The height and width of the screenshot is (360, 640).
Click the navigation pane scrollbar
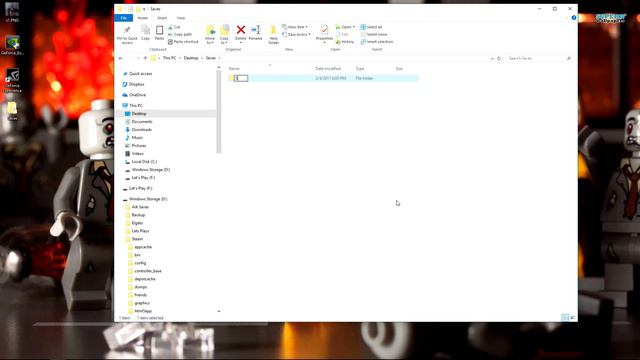click(x=219, y=111)
